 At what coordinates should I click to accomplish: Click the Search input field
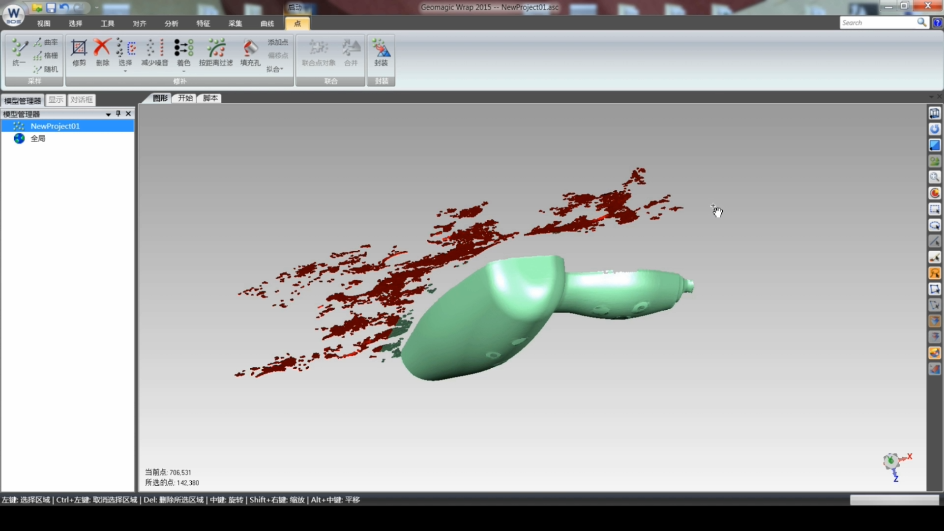point(877,22)
